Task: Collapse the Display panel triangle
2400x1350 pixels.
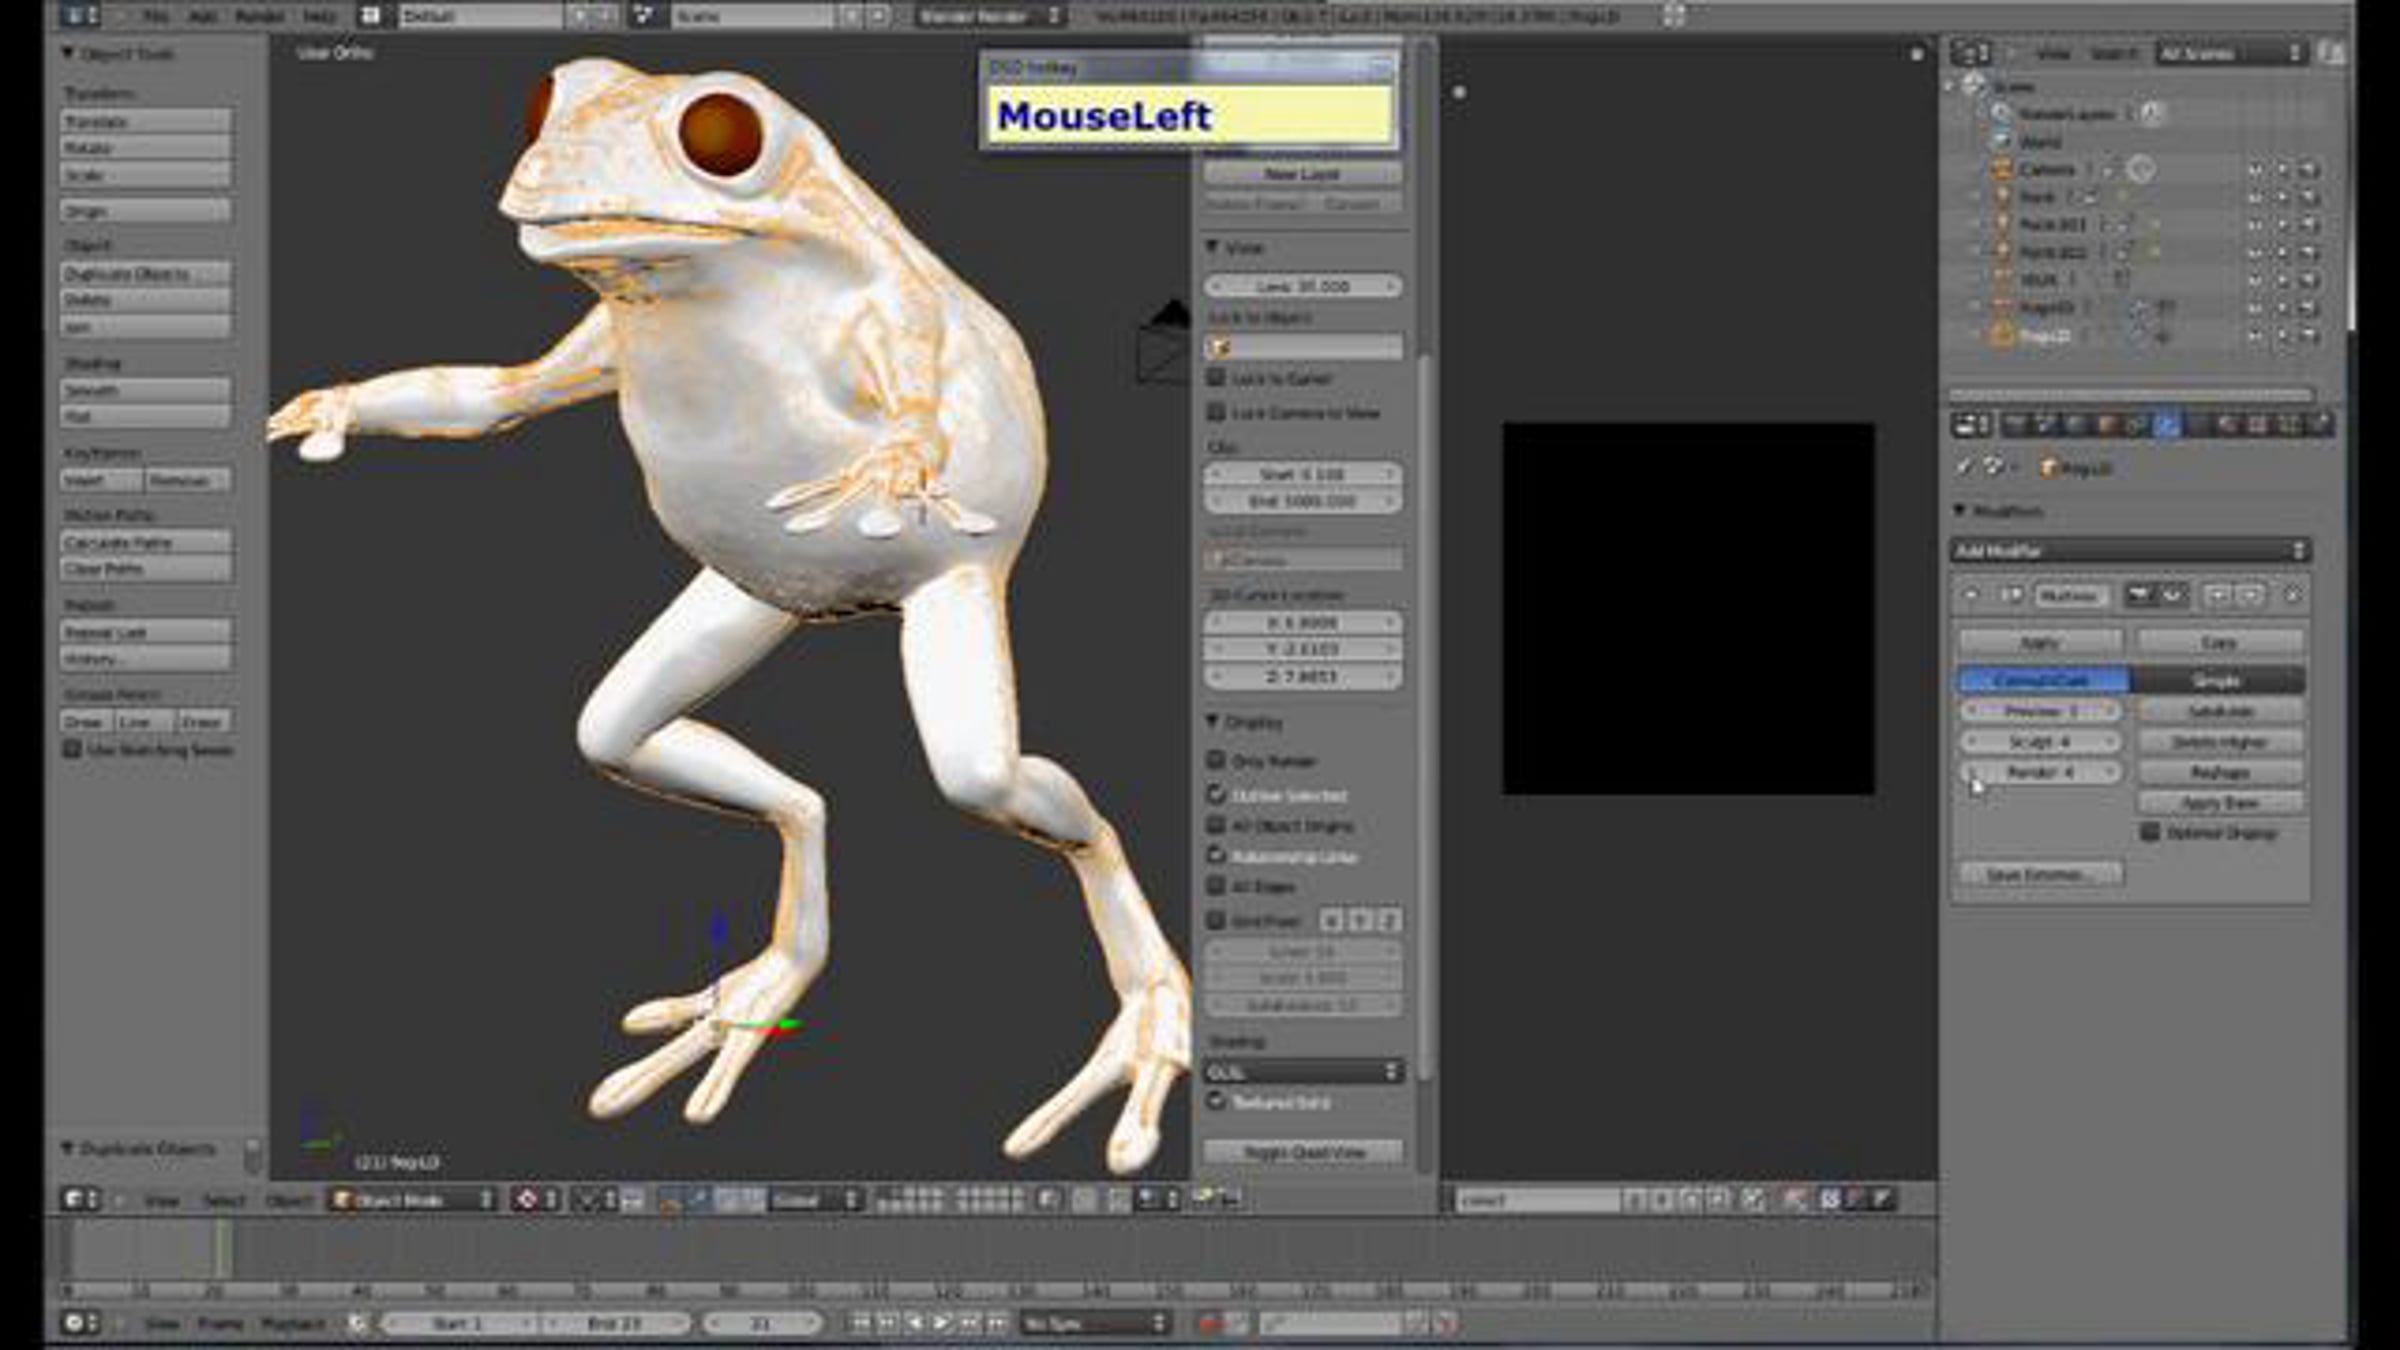Action: click(x=1212, y=721)
